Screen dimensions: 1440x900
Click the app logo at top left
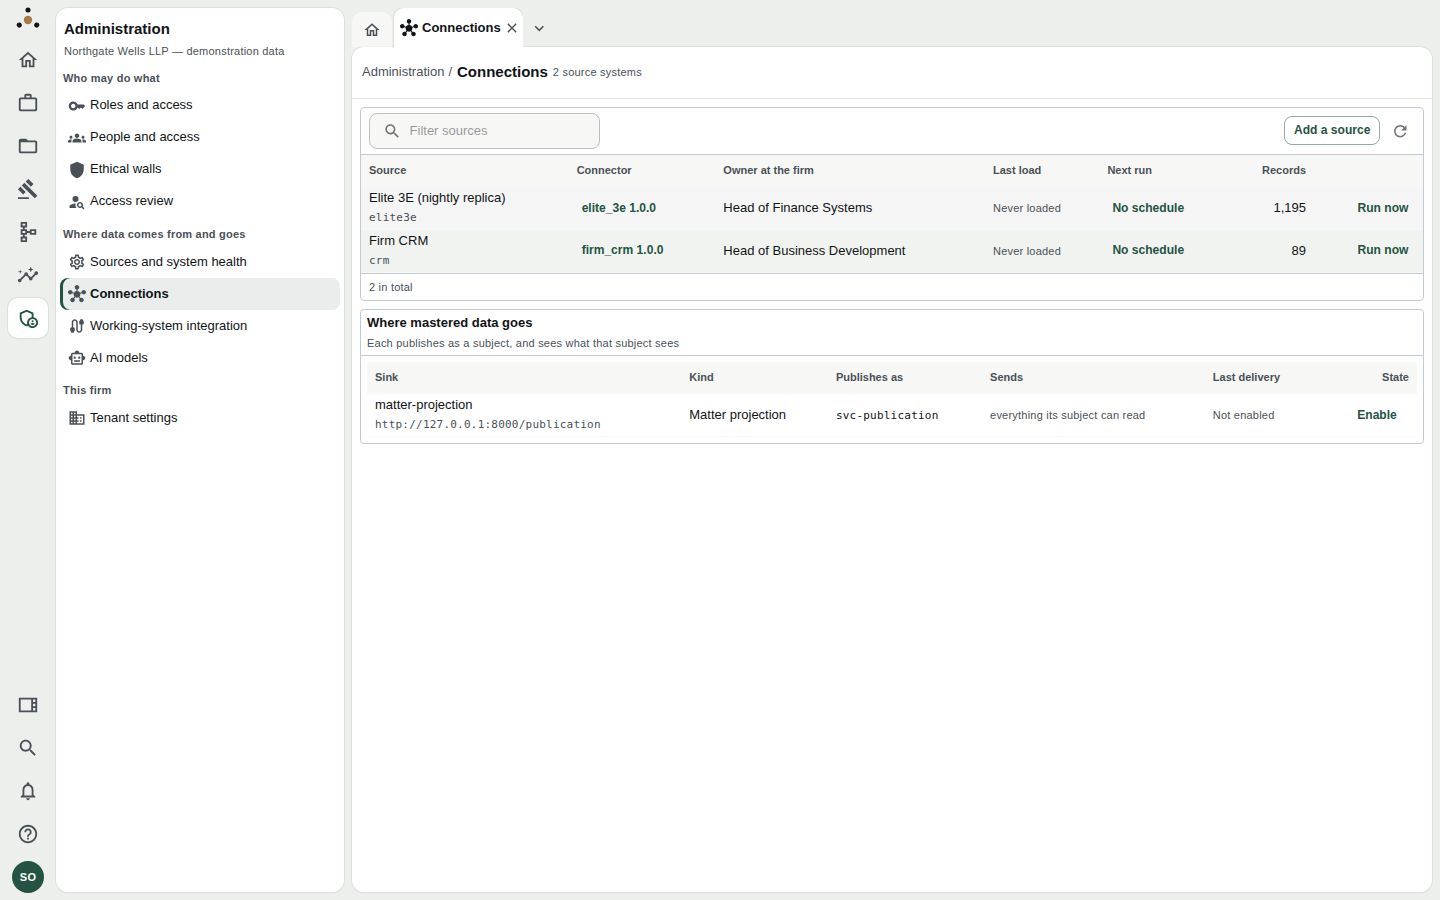coord(28,18)
